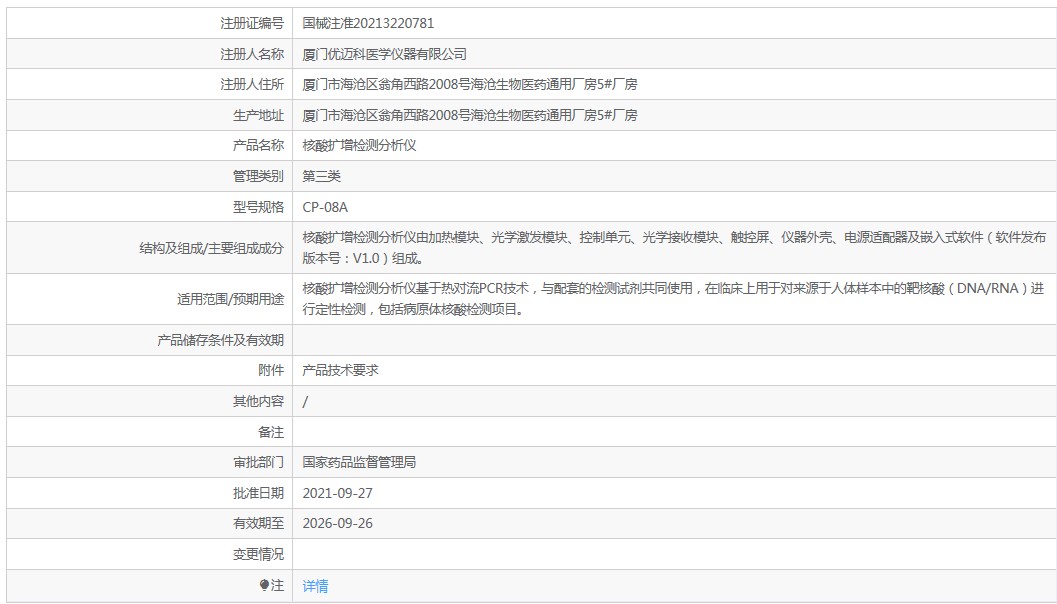This screenshot has height=604, width=1057.
Task: Click the 注册证编号 label
Action: point(252,23)
